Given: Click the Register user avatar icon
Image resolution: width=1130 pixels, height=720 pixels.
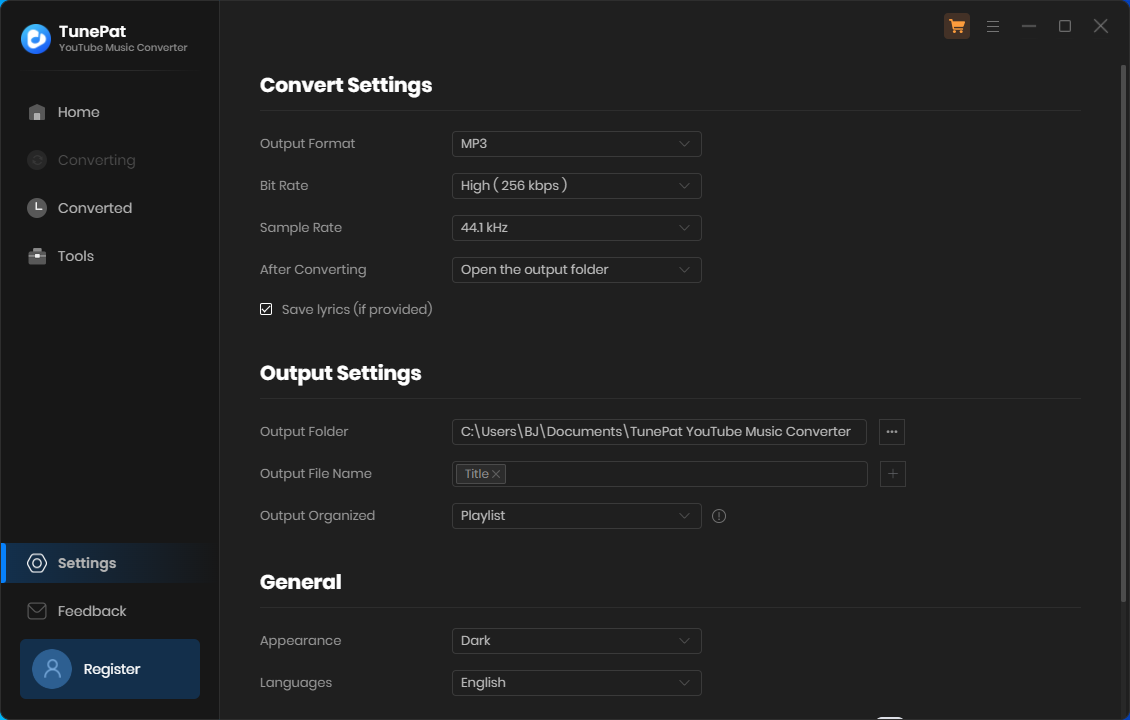Looking at the screenshot, I should [x=52, y=669].
